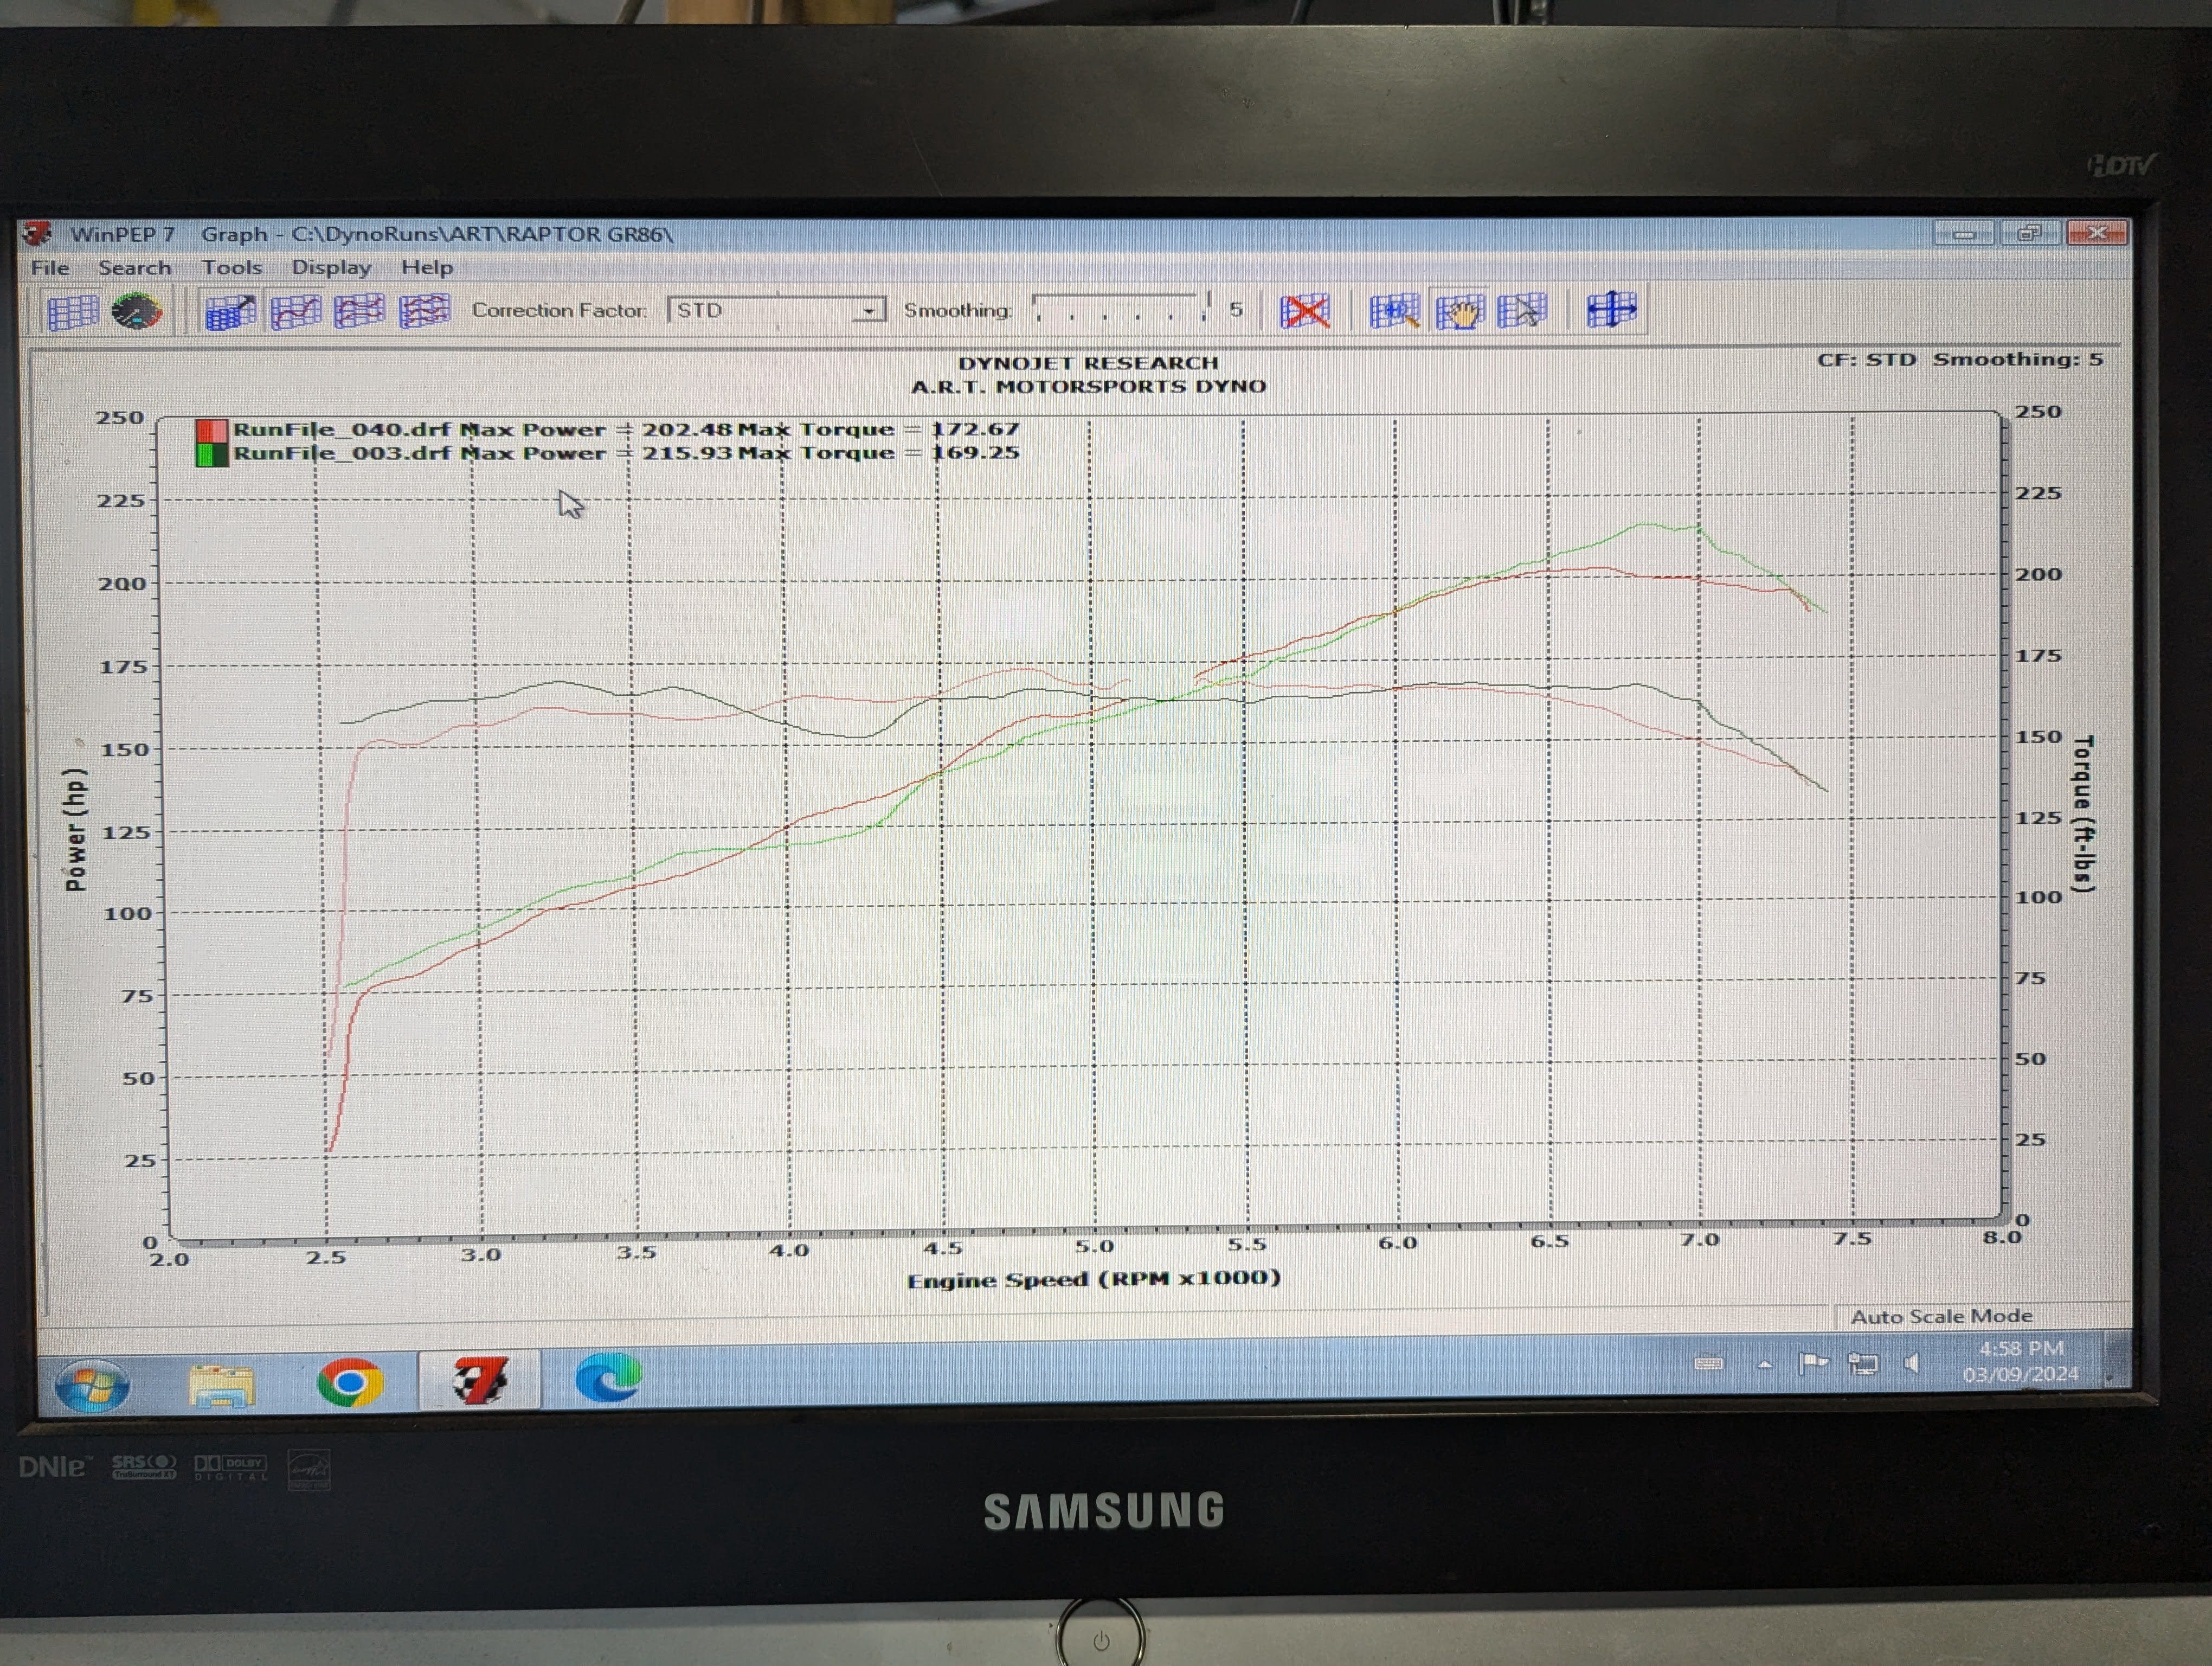Image resolution: width=2212 pixels, height=1666 pixels.
Task: Click RunFile_003.drf green legend swatch
Action: (x=211, y=455)
